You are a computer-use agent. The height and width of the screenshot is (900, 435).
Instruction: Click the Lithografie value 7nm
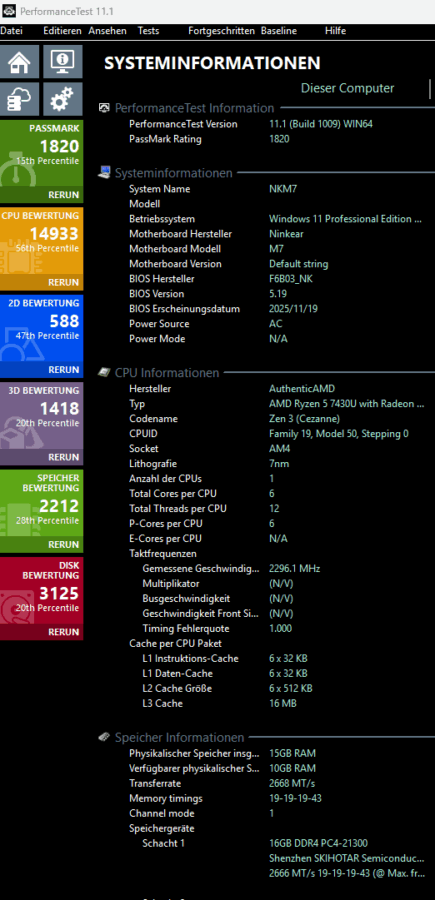pyautogui.click(x=279, y=464)
